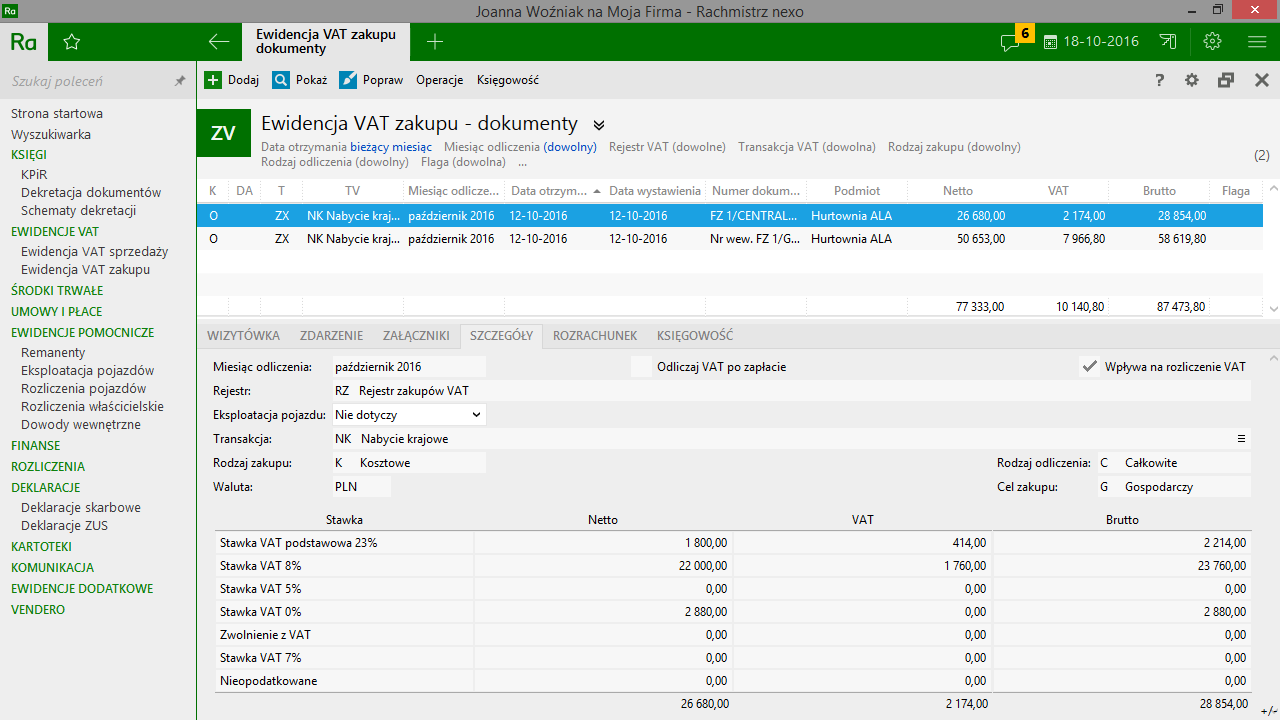Click the Szukaj poleceń search field
The image size is (1280, 720).
pyautogui.click(x=88, y=81)
